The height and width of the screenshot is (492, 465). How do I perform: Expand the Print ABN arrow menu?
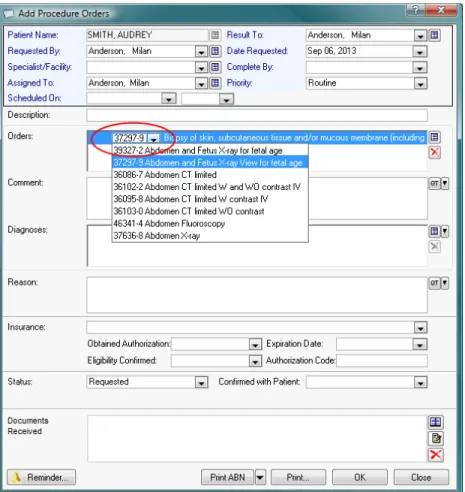pyautogui.click(x=260, y=477)
